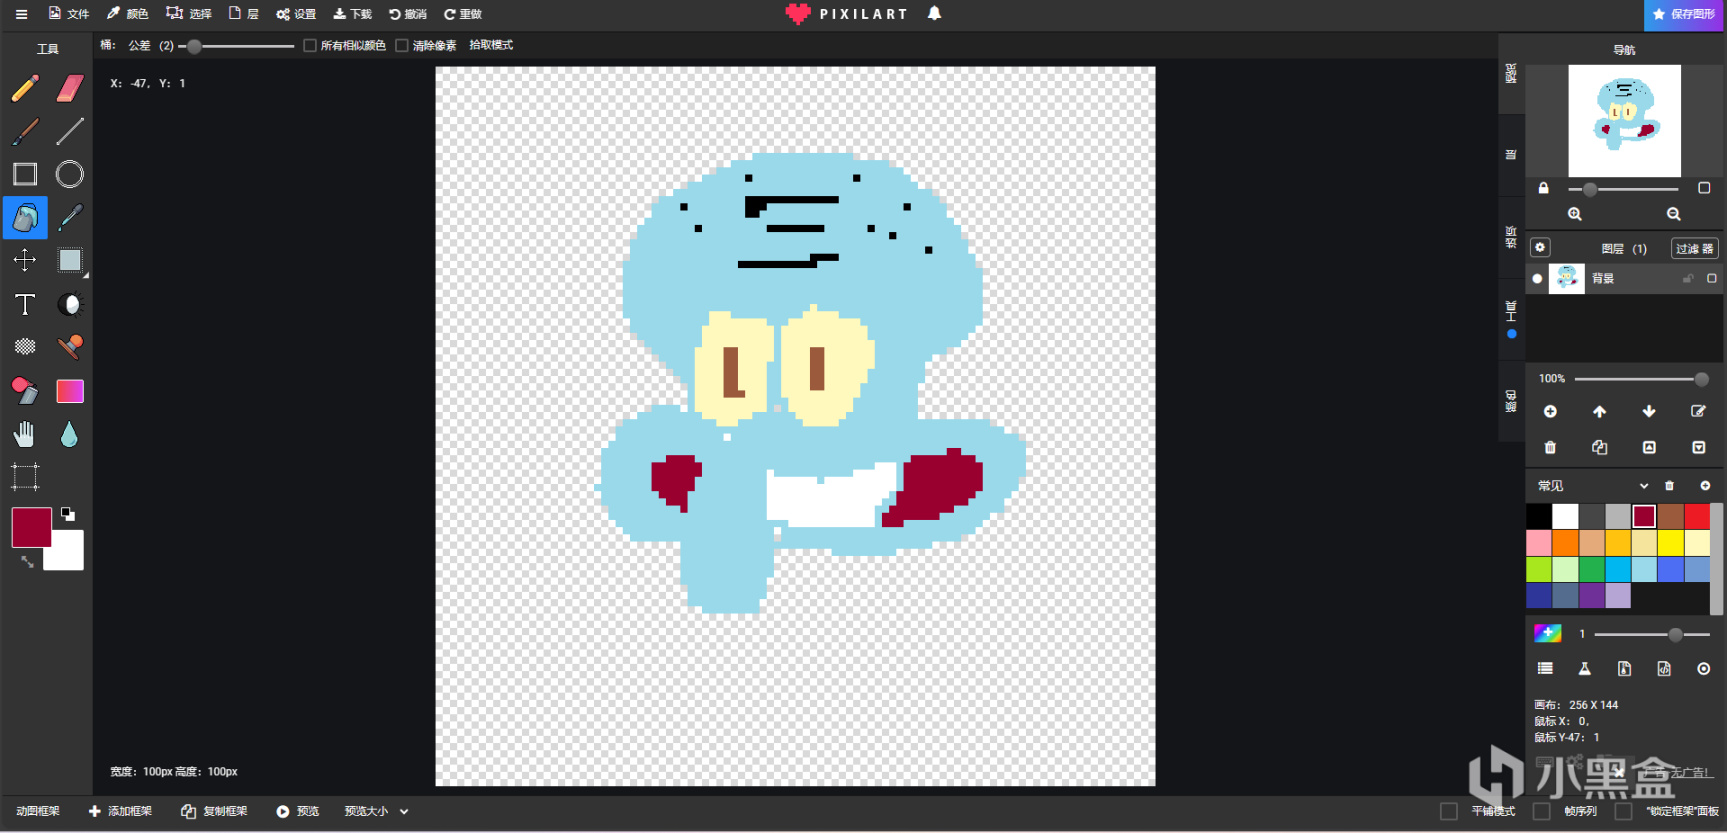The width and height of the screenshot is (1727, 833).
Task: Select the Lighten/Darken tool
Action: tap(70, 304)
